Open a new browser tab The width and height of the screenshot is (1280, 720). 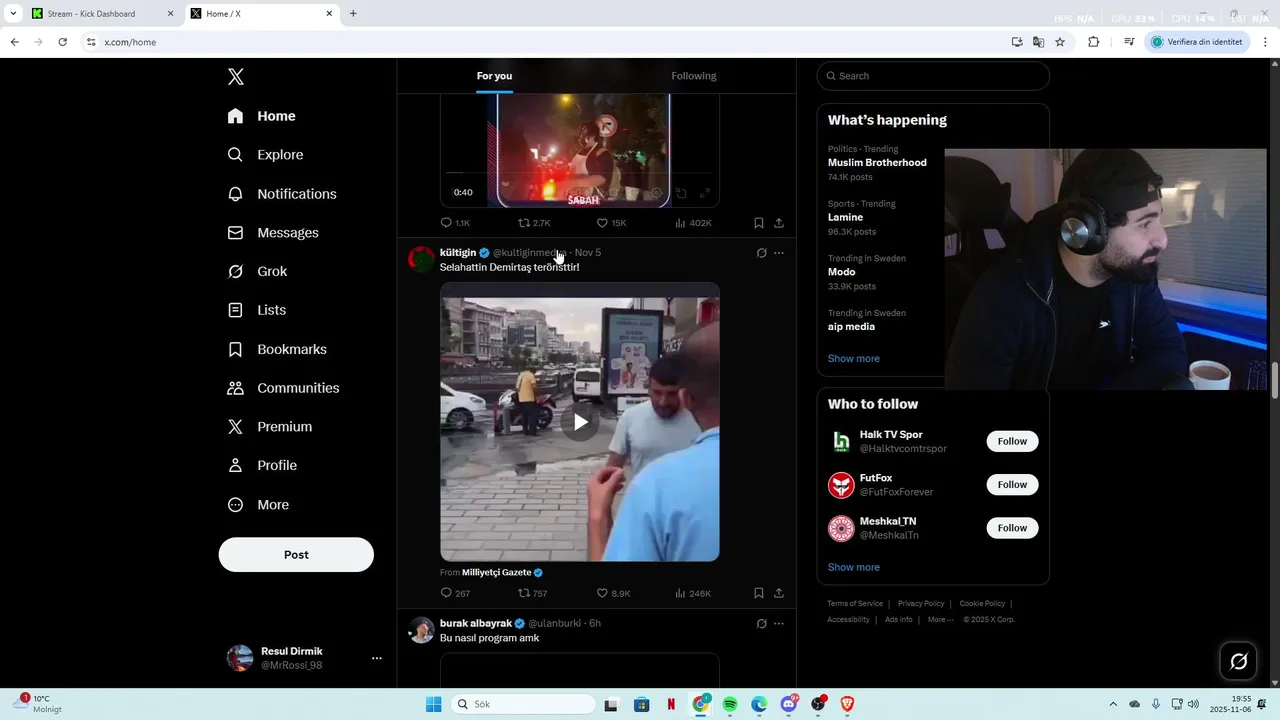click(353, 14)
